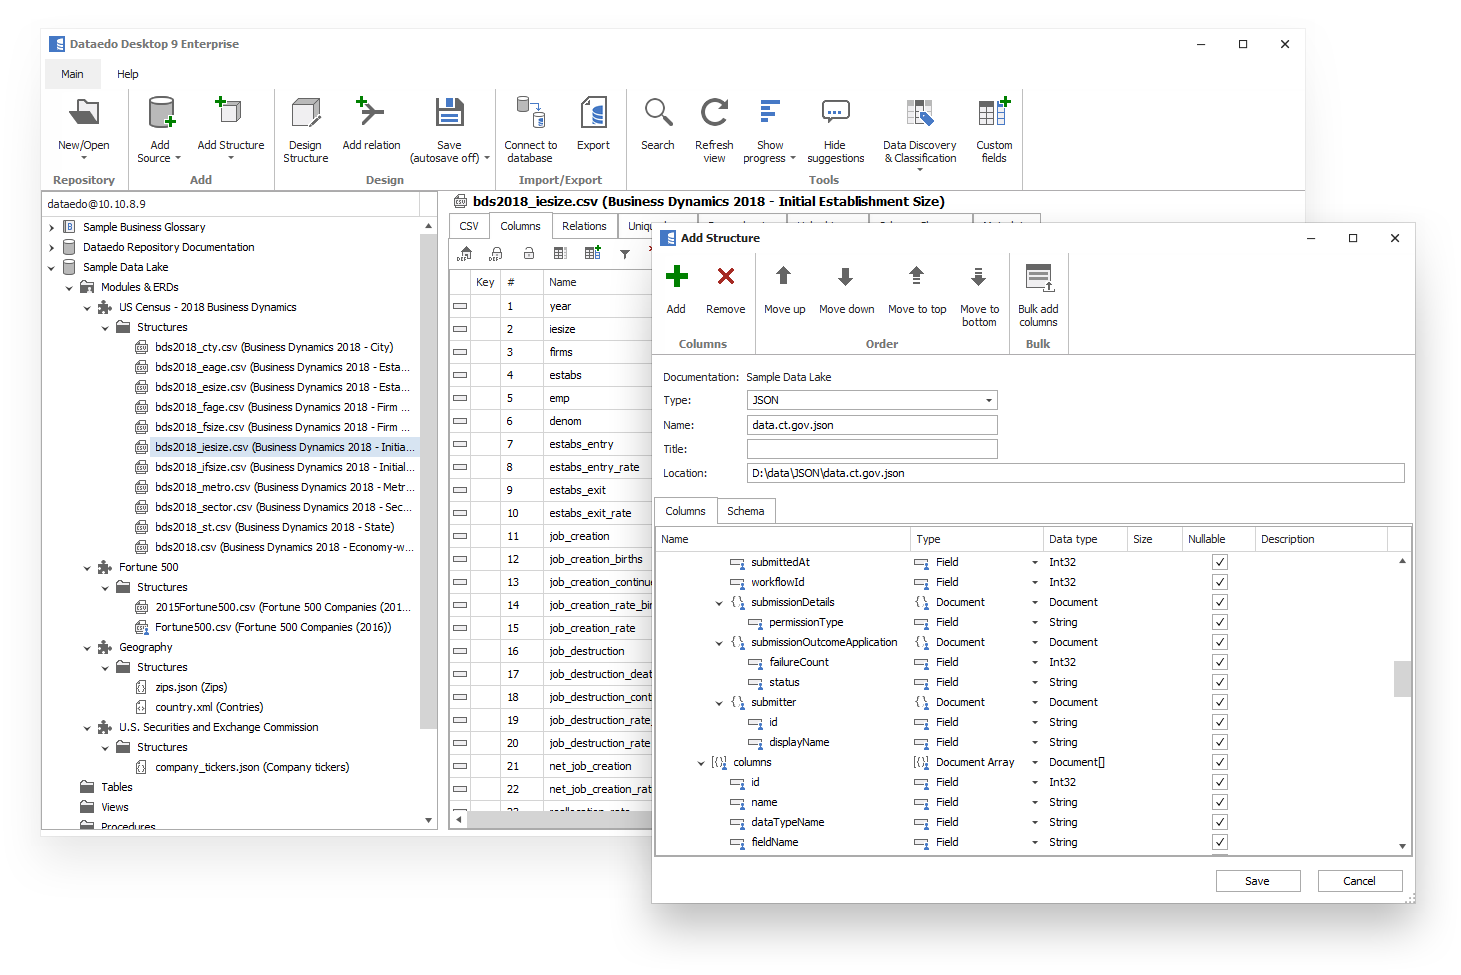
Task: Click the Move to bottom icon
Action: click(978, 278)
